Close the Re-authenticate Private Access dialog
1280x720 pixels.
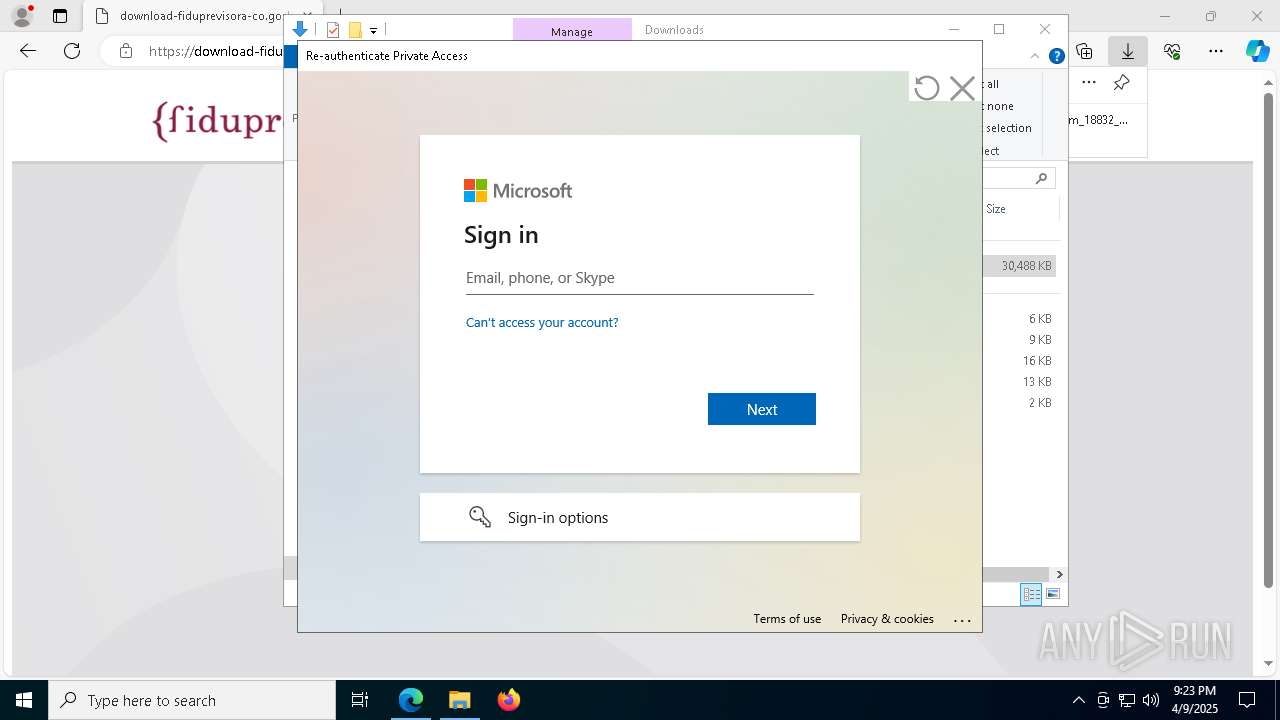click(x=962, y=88)
